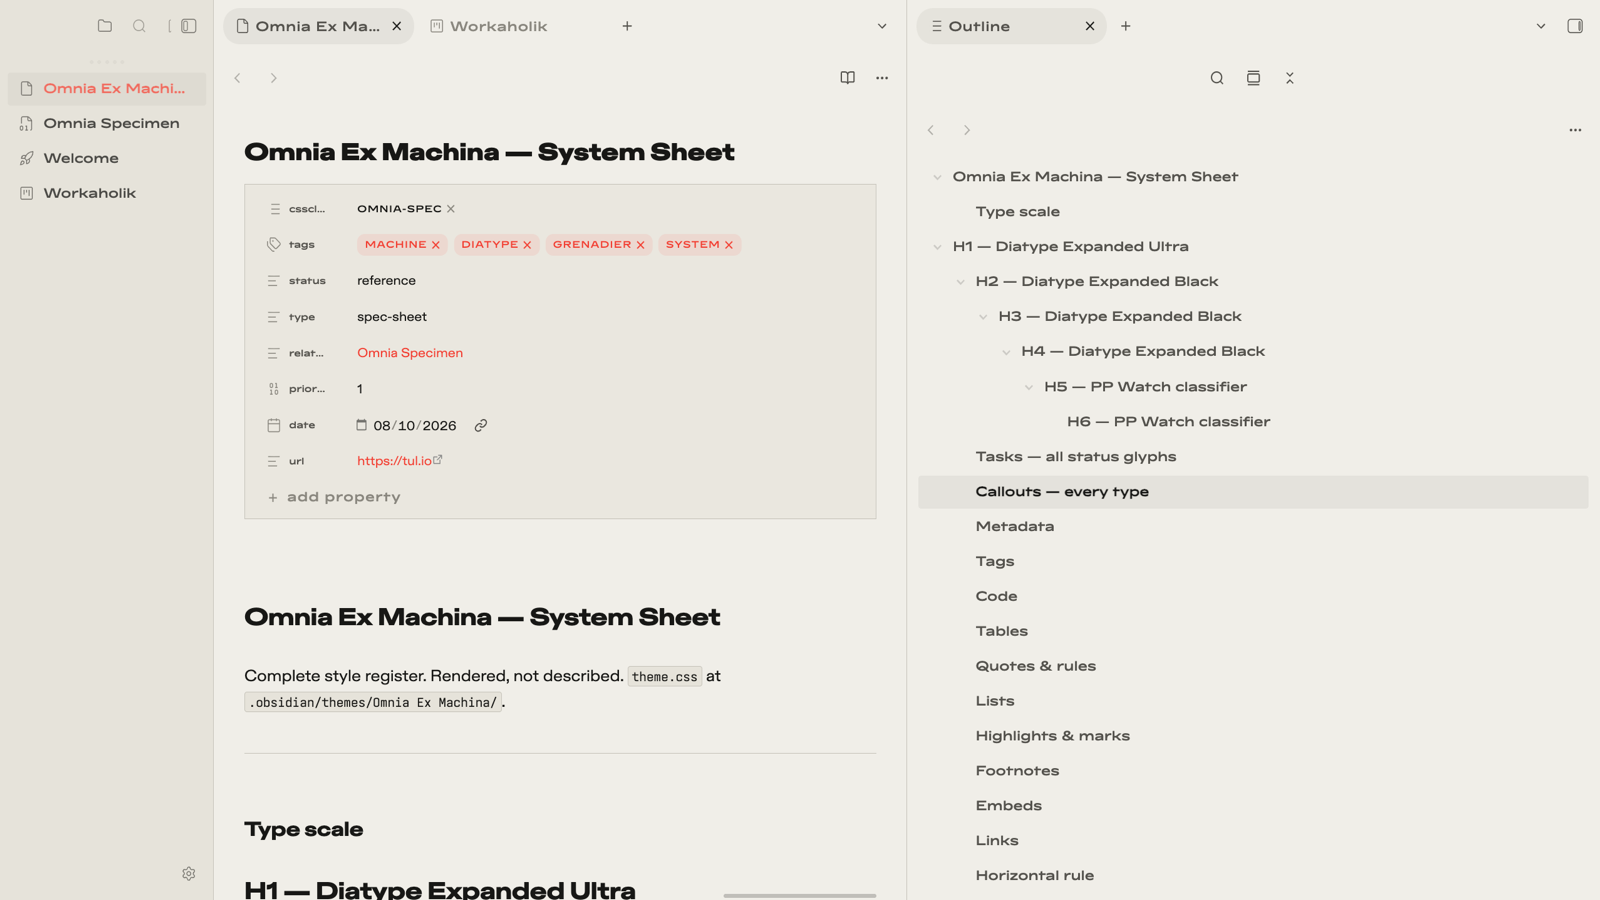The image size is (1600, 900).
Task: Click the link icon next to the date
Action: (x=481, y=425)
